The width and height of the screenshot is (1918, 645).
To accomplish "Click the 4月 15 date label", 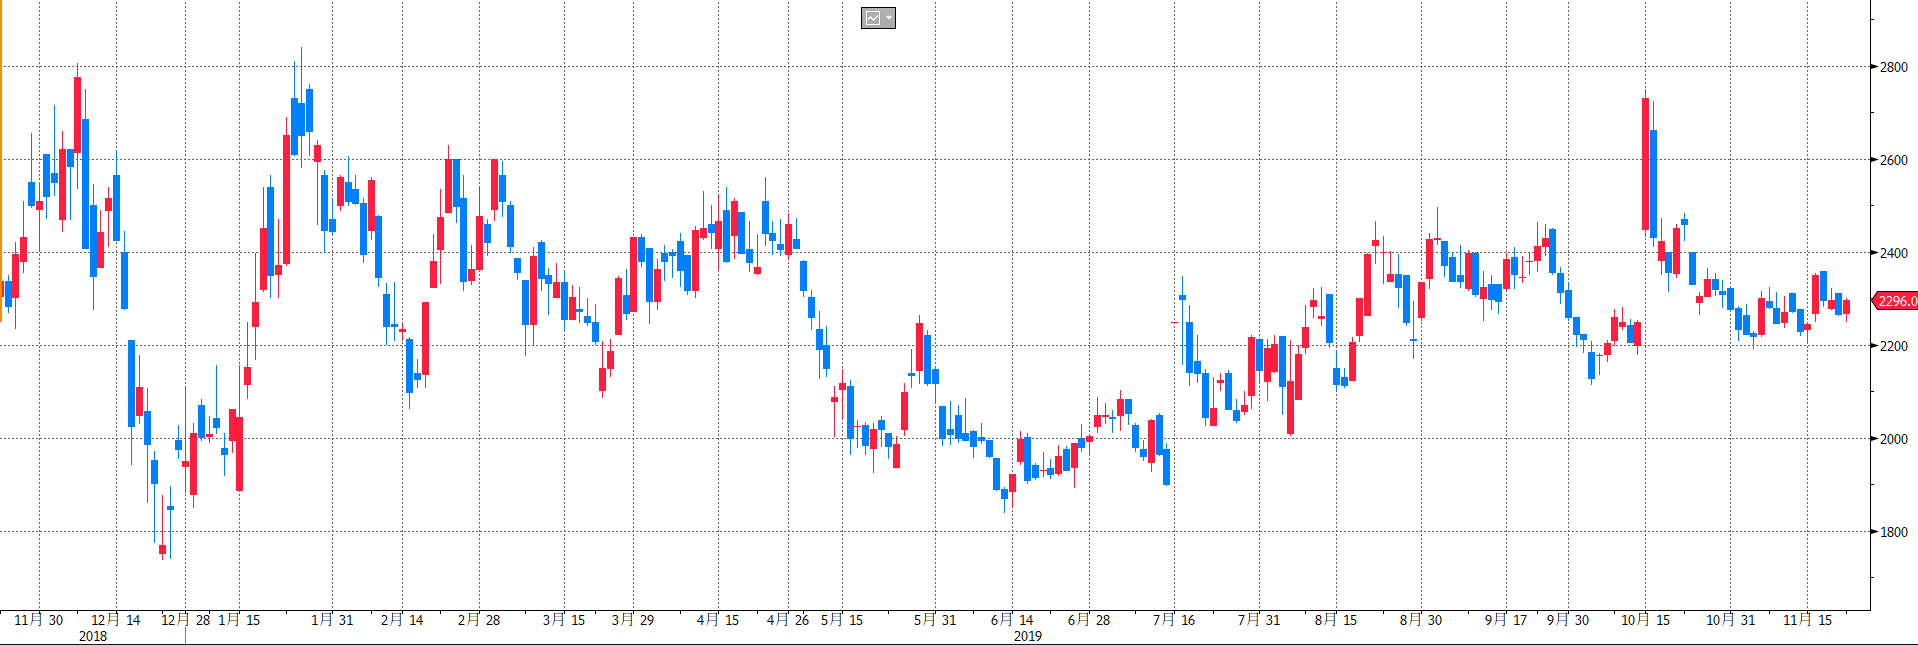I will coord(718,620).
